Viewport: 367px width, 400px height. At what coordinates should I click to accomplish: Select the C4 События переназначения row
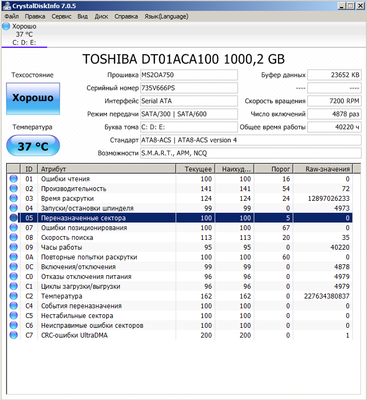tap(180, 306)
